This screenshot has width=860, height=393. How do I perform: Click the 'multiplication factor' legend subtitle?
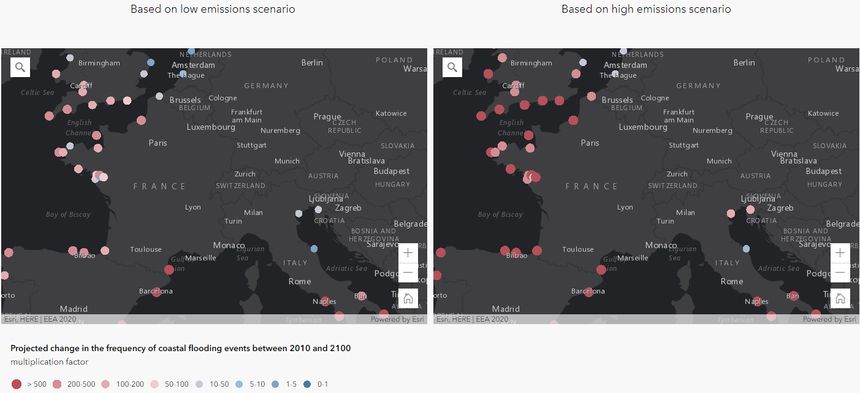coord(49,362)
